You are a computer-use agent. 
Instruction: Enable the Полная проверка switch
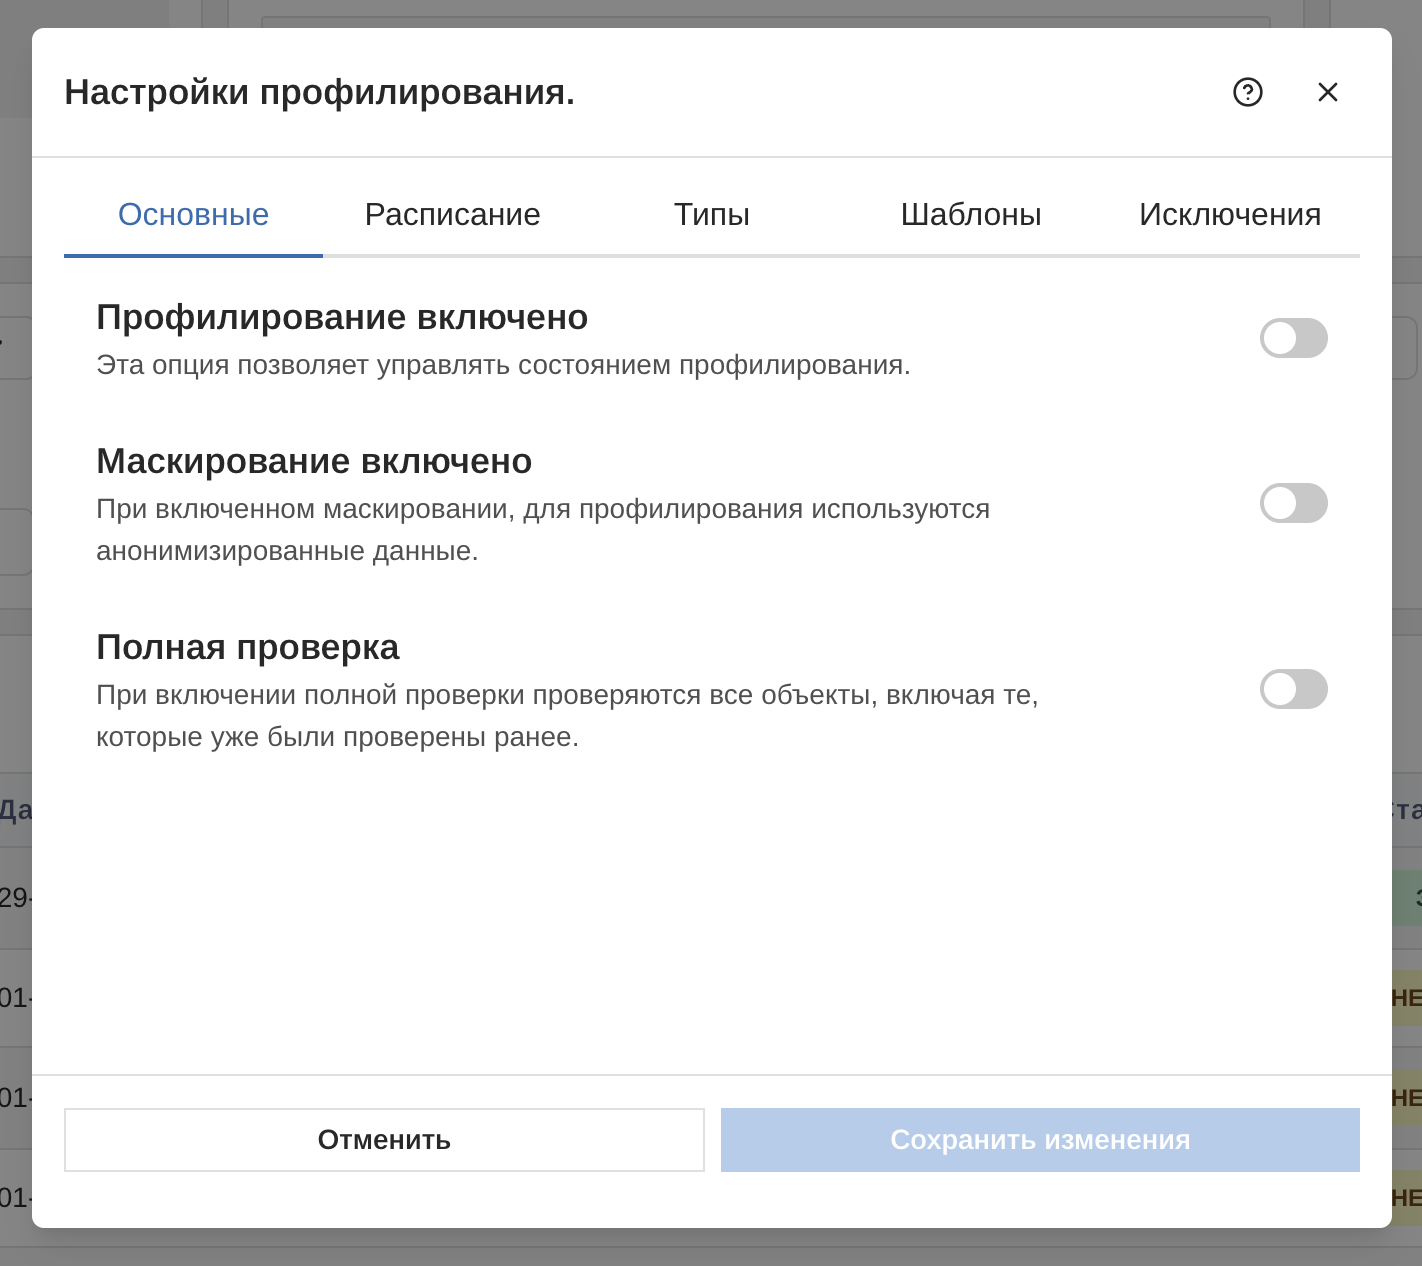click(1293, 689)
